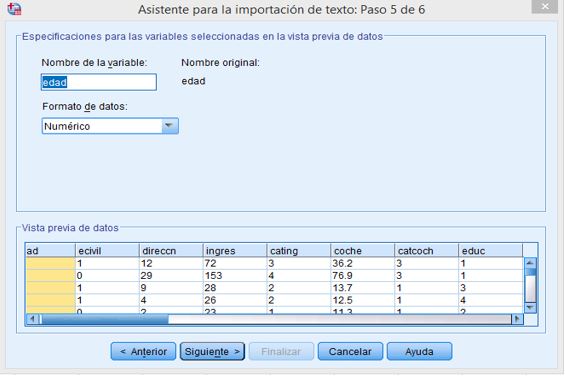Viewport: 565px width, 376px height.
Task: Click the horizontal scrollbar right arrow
Action: pos(517,319)
